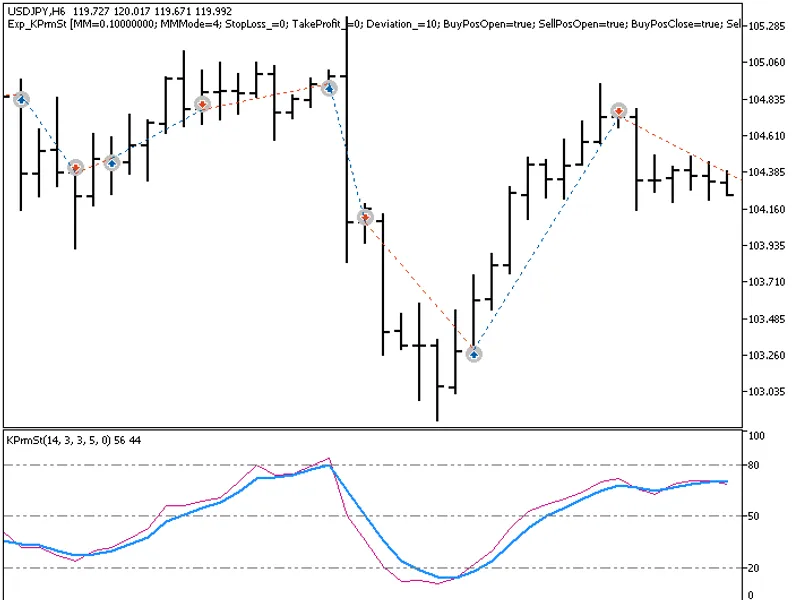Viewport: 800px width, 600px height.
Task: Click the earliest red sell arrow marker
Action: (x=76, y=167)
